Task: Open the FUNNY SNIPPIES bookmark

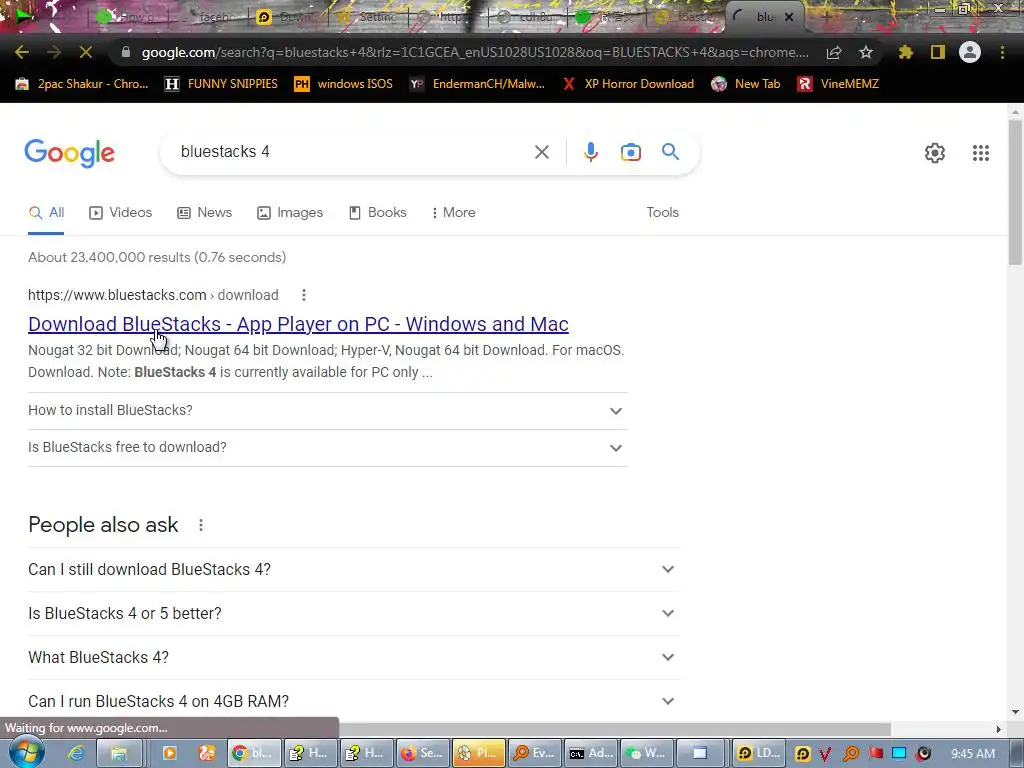Action: (221, 84)
